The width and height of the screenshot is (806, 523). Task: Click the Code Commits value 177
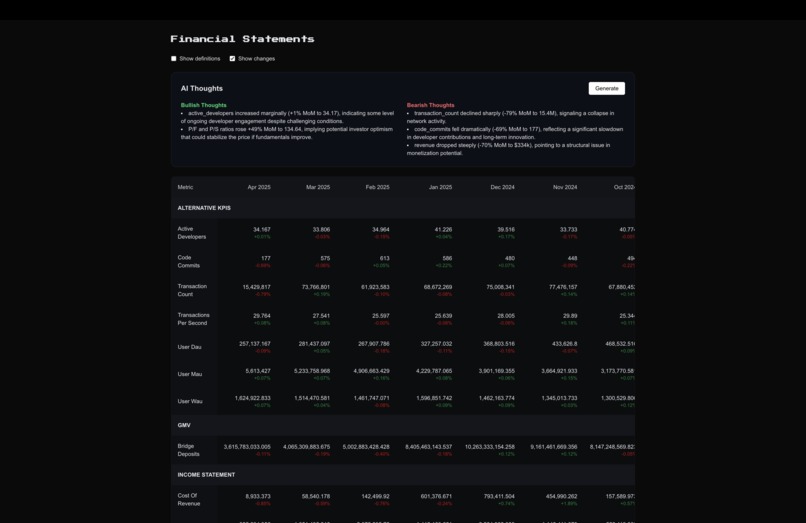click(x=266, y=258)
